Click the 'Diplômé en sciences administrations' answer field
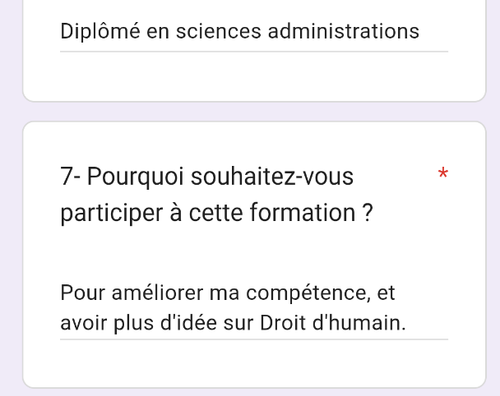Screen dimensions: 500x396 point(254,32)
